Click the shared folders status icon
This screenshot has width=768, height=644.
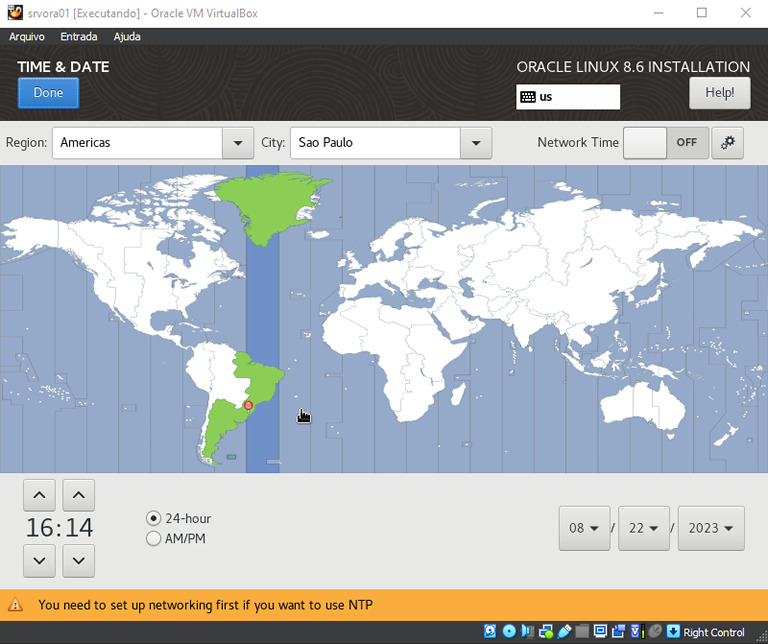(x=582, y=631)
